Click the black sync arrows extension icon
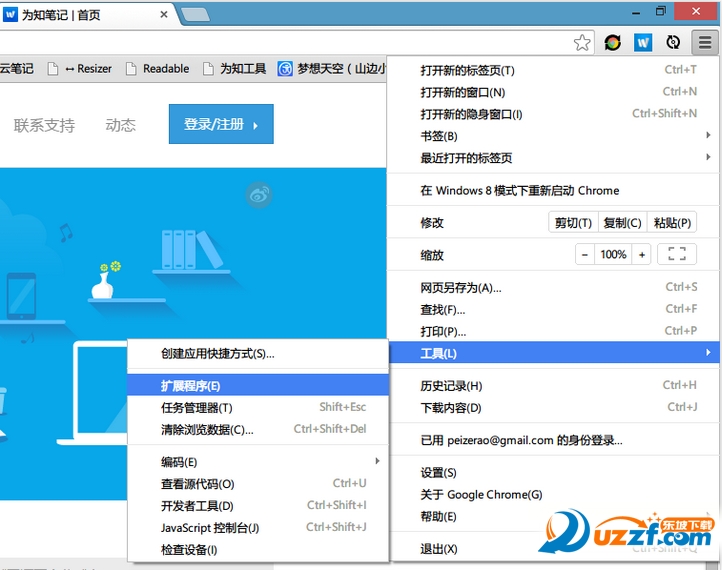The height and width of the screenshot is (570, 722). [x=673, y=43]
